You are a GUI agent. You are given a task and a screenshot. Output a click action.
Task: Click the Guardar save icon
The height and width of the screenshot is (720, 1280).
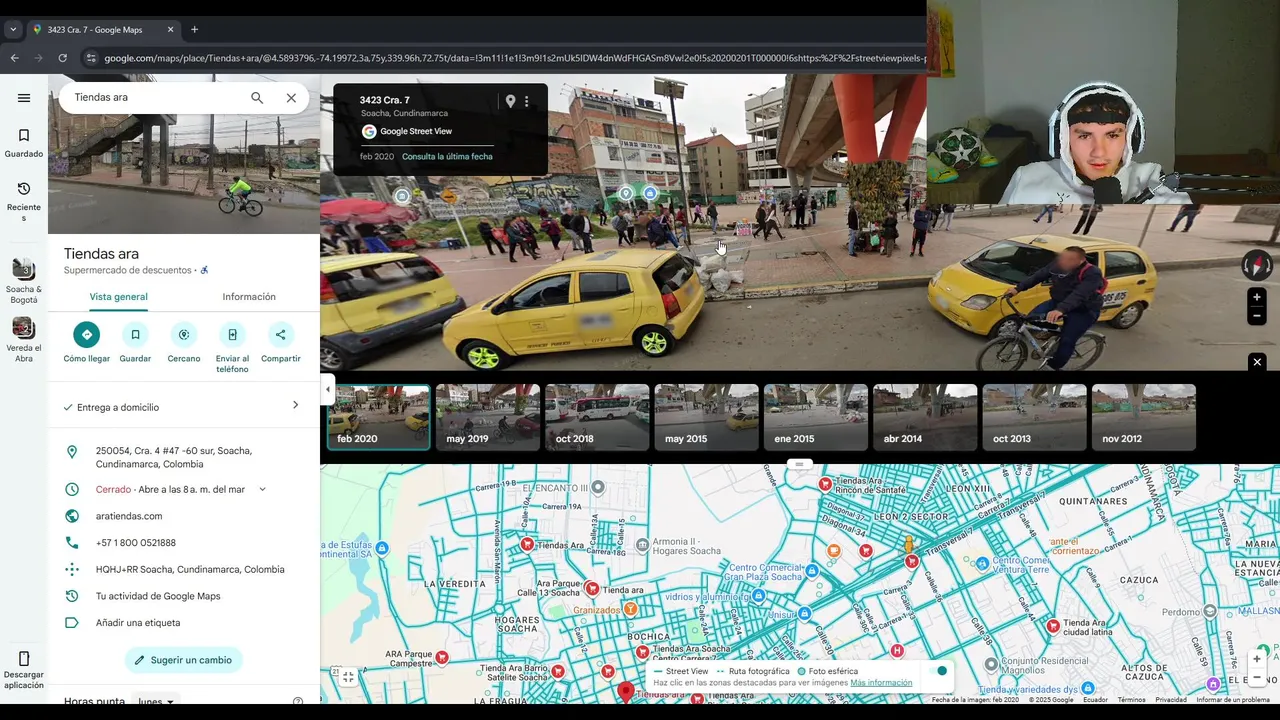coord(135,334)
